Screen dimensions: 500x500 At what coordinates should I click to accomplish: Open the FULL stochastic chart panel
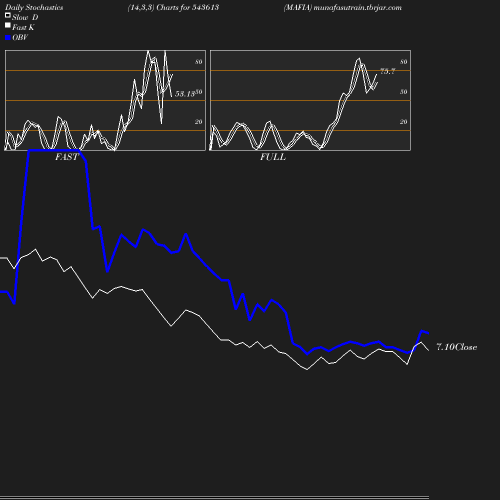coord(310,100)
